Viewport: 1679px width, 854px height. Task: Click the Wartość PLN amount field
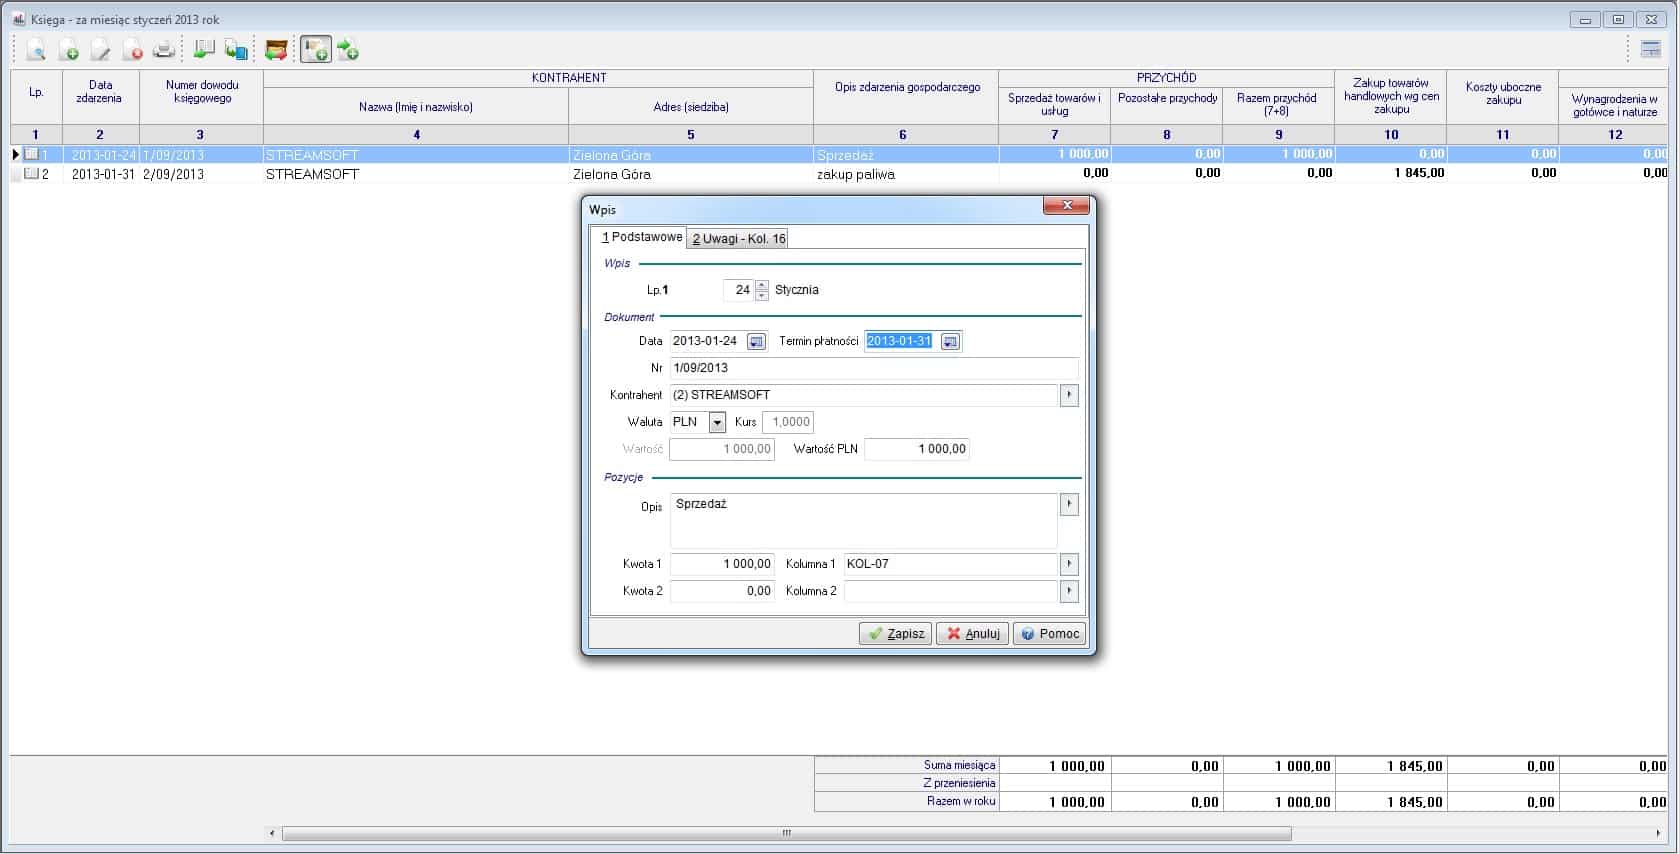coord(917,449)
